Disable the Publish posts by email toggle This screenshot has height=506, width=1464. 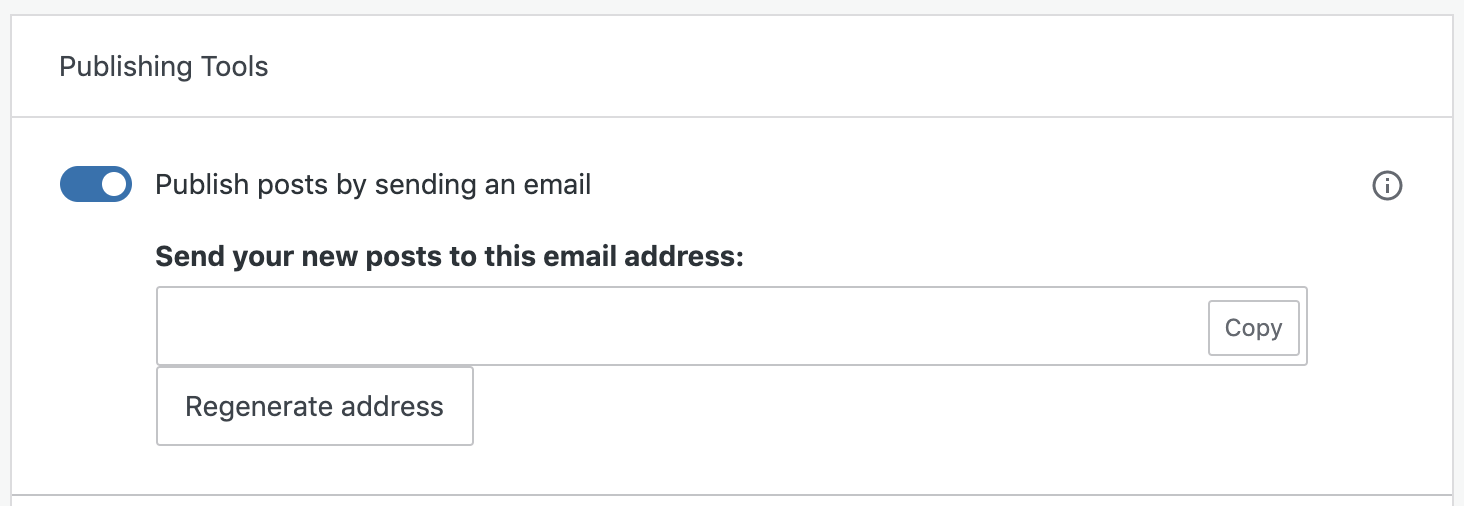click(x=96, y=184)
